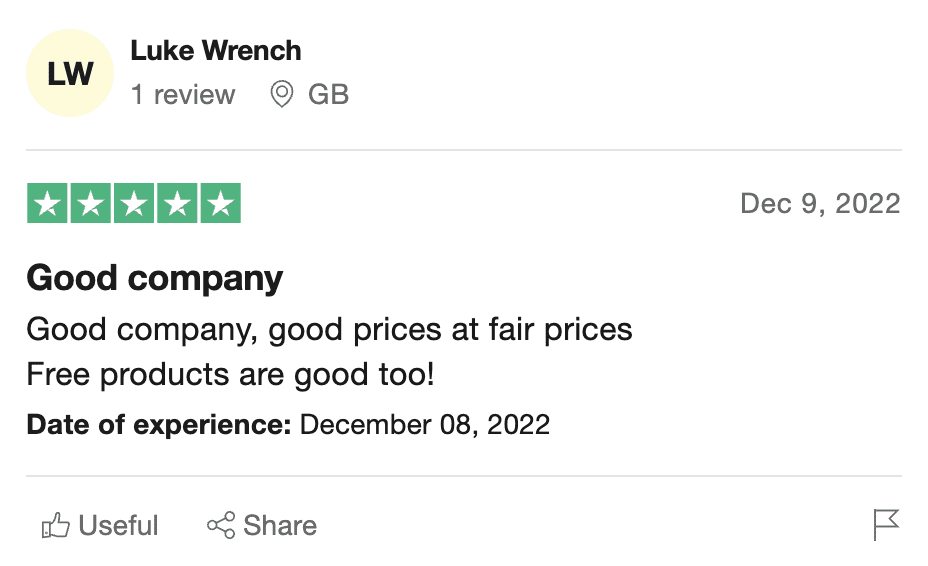Click the review body text about fair prices
The width and height of the screenshot is (928, 566).
click(x=330, y=330)
